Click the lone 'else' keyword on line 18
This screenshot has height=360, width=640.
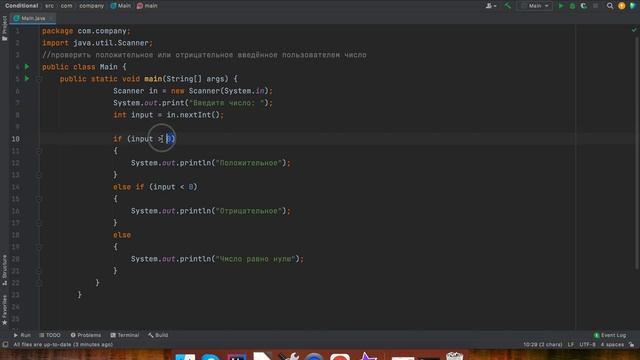point(122,235)
